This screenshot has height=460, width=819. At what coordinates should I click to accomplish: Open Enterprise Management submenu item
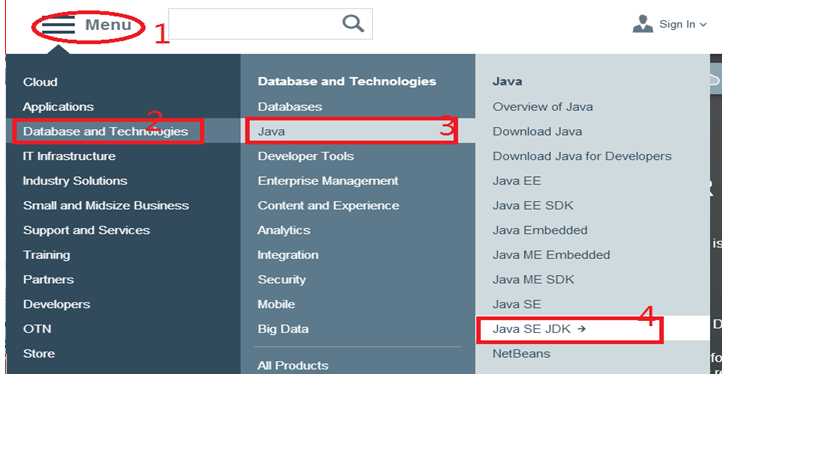tap(328, 181)
